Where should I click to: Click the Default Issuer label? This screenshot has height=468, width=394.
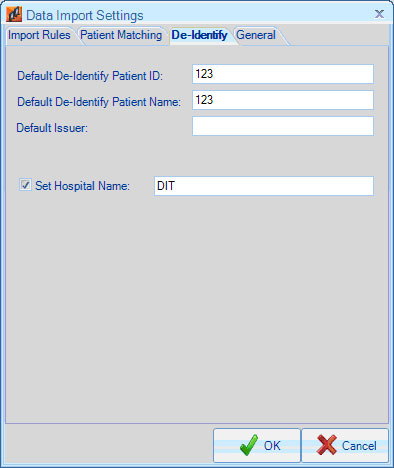pos(52,128)
